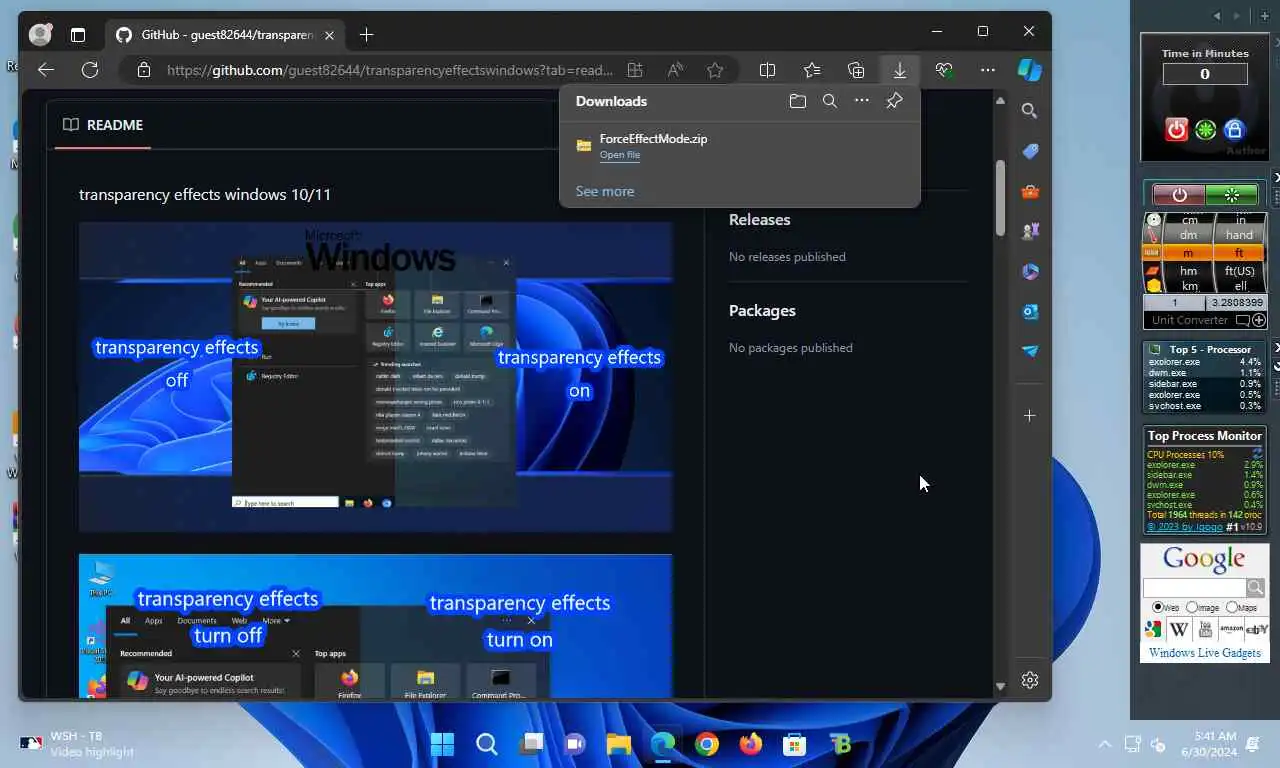Open more options in Downloads panel

point(861,101)
